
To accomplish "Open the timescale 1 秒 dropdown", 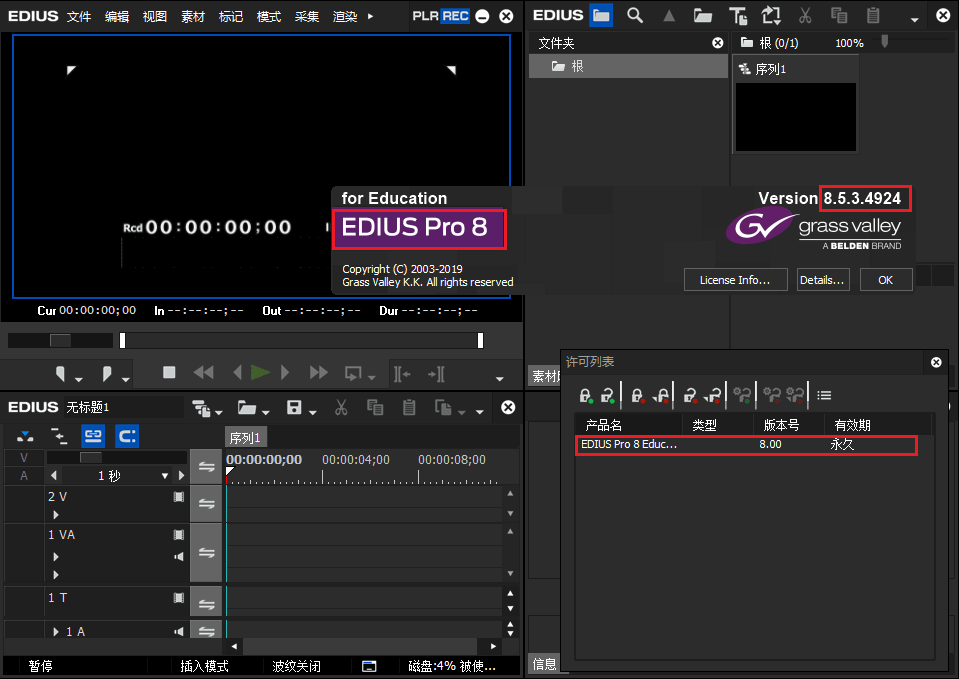I will (x=165, y=476).
